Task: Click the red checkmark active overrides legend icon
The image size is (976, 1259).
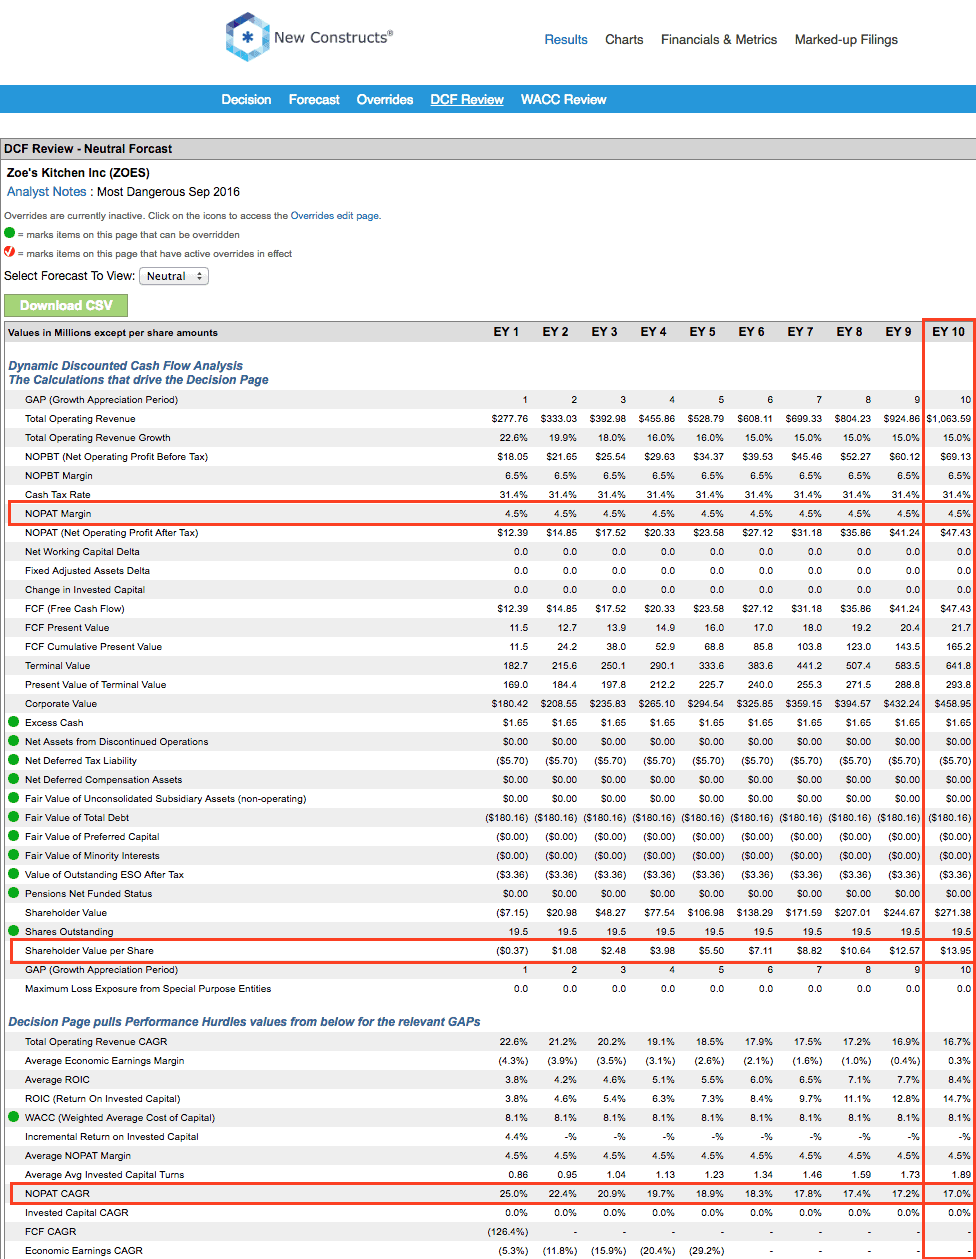Action: coord(10,253)
